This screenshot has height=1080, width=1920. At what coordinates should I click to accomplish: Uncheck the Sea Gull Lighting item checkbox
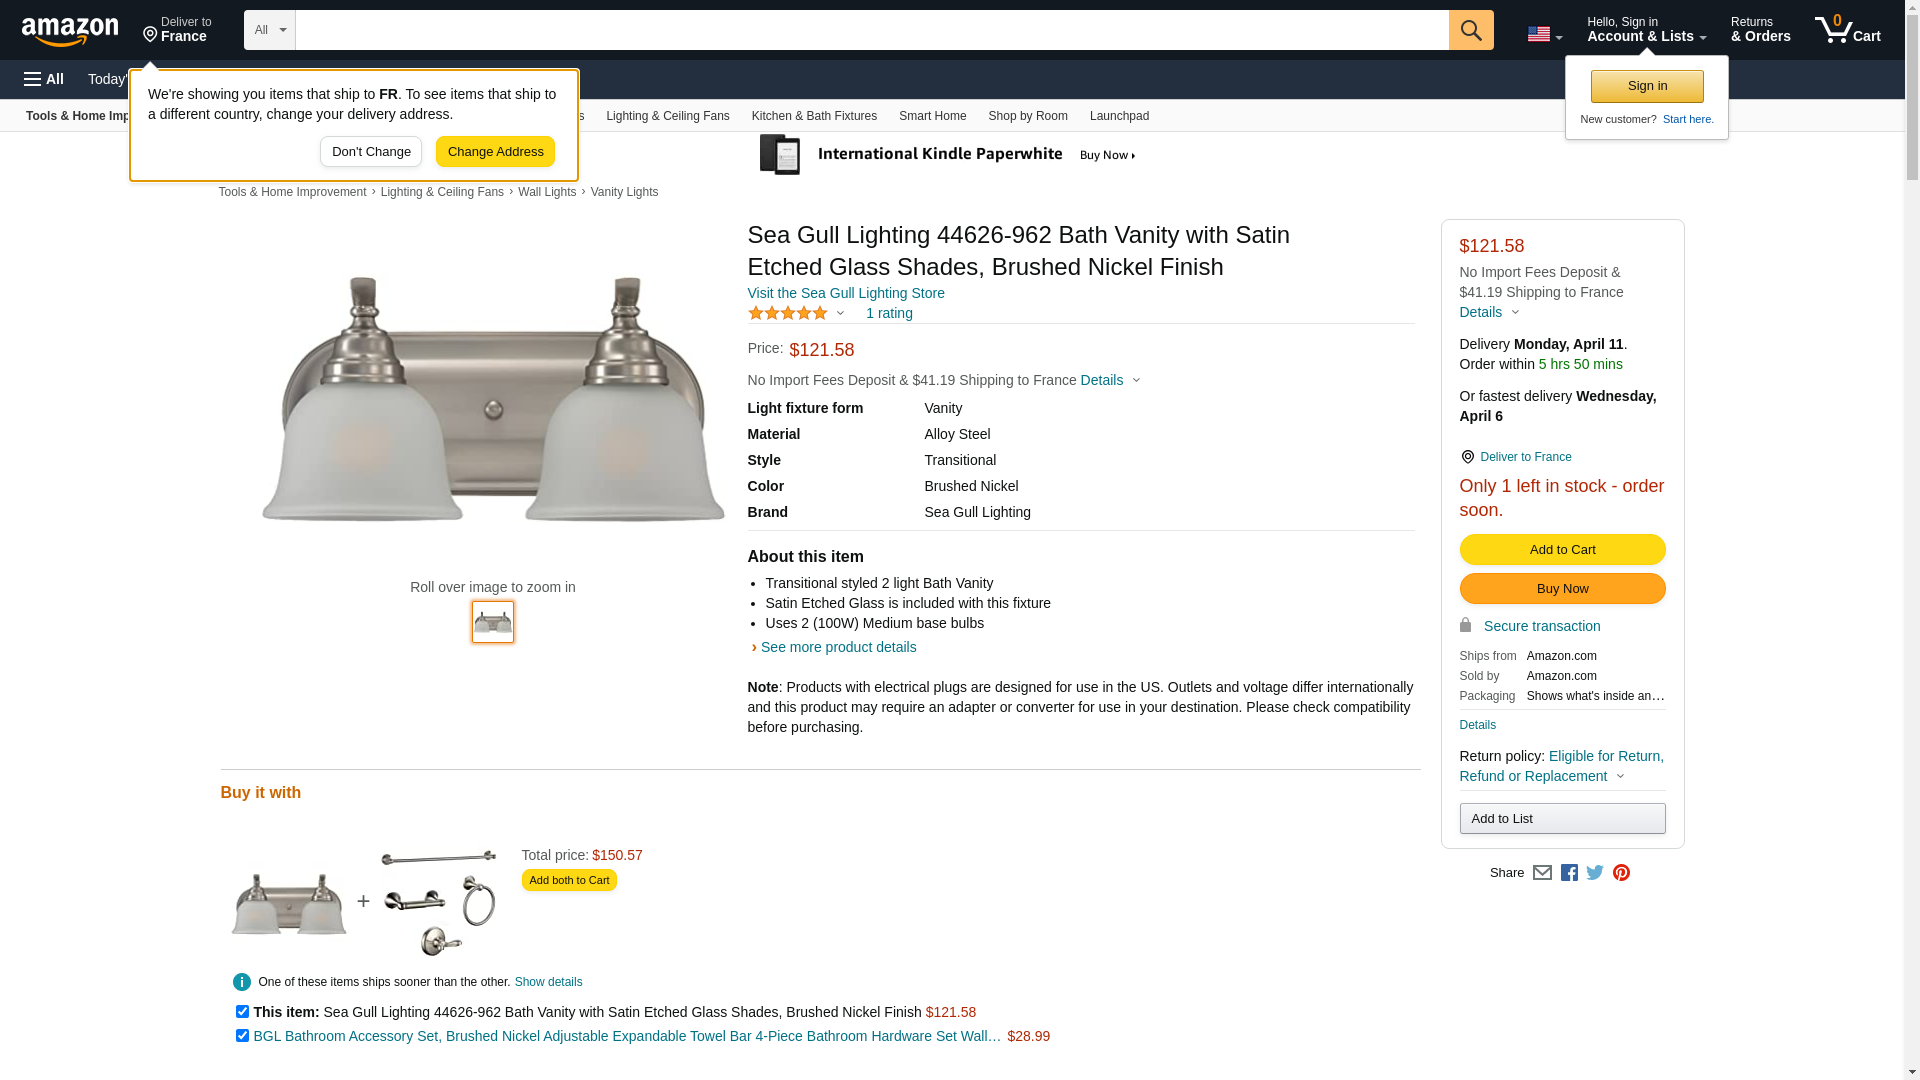[x=242, y=1012]
